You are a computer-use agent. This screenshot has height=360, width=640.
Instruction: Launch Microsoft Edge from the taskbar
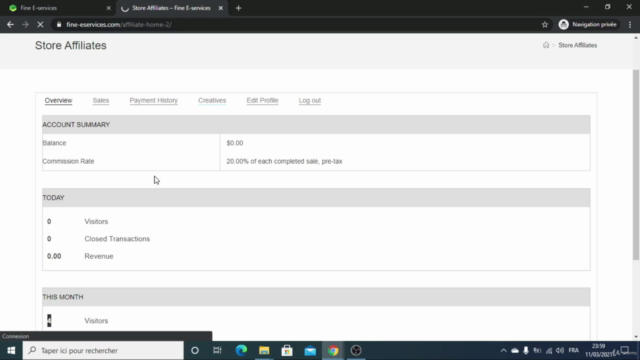[x=241, y=351]
